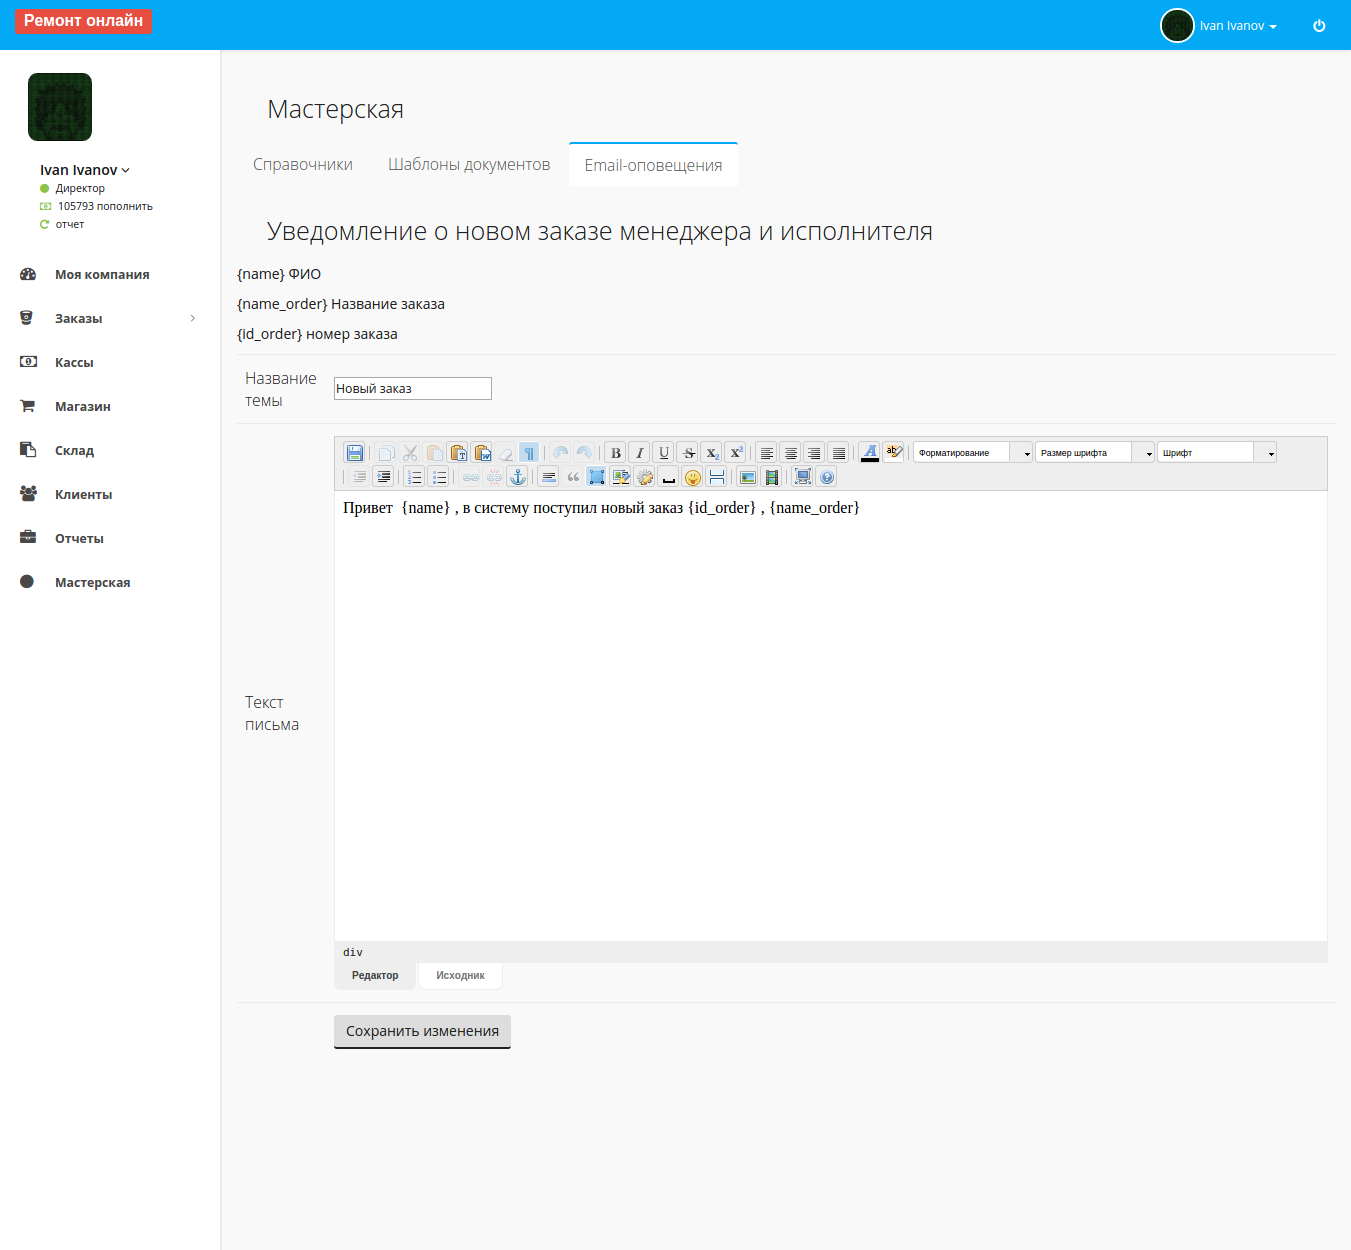1351x1250 pixels.
Task: Open the text color picker
Action: pyautogui.click(x=870, y=453)
